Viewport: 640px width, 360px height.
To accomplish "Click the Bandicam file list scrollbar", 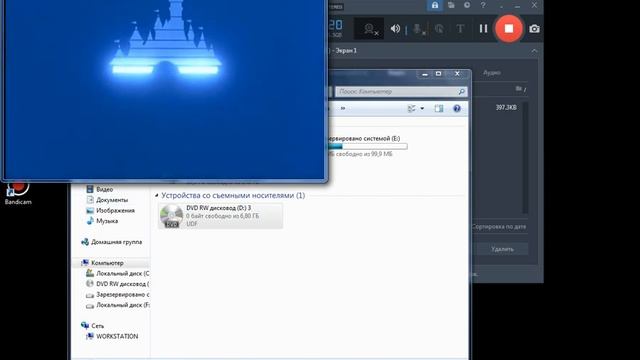I will tap(525, 157).
